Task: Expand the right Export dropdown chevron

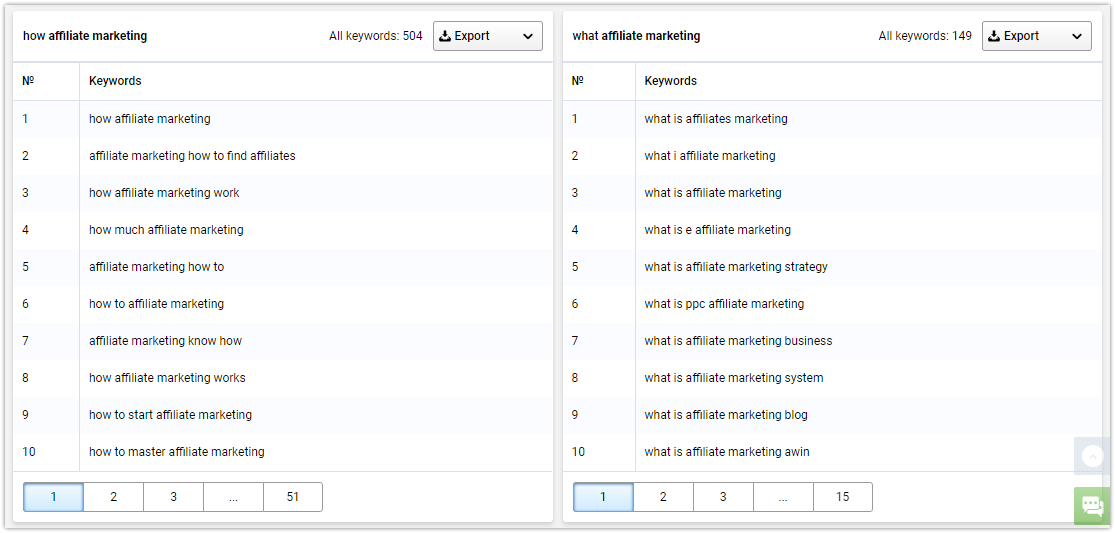Action: (1077, 36)
